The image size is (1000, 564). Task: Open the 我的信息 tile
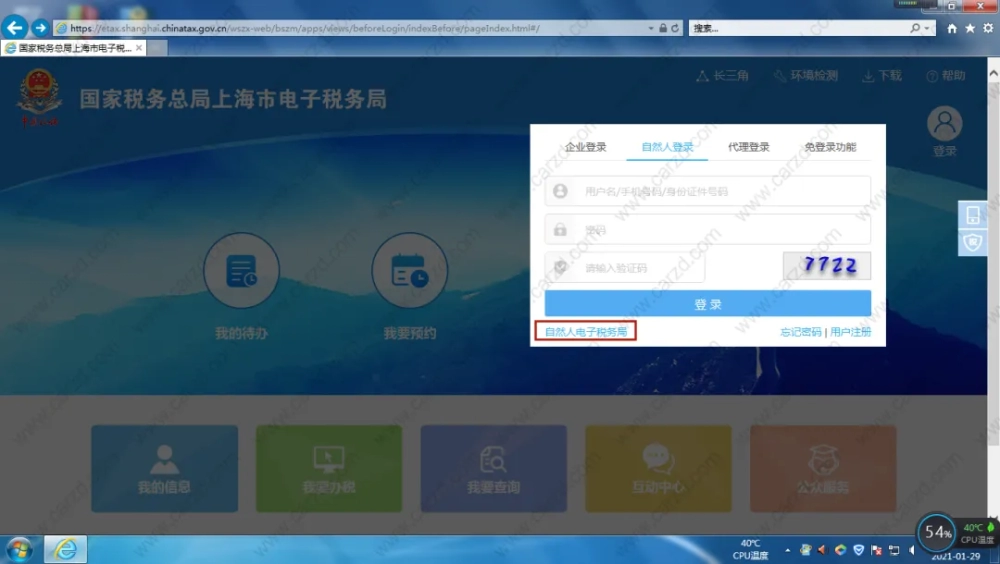pyautogui.click(x=165, y=469)
